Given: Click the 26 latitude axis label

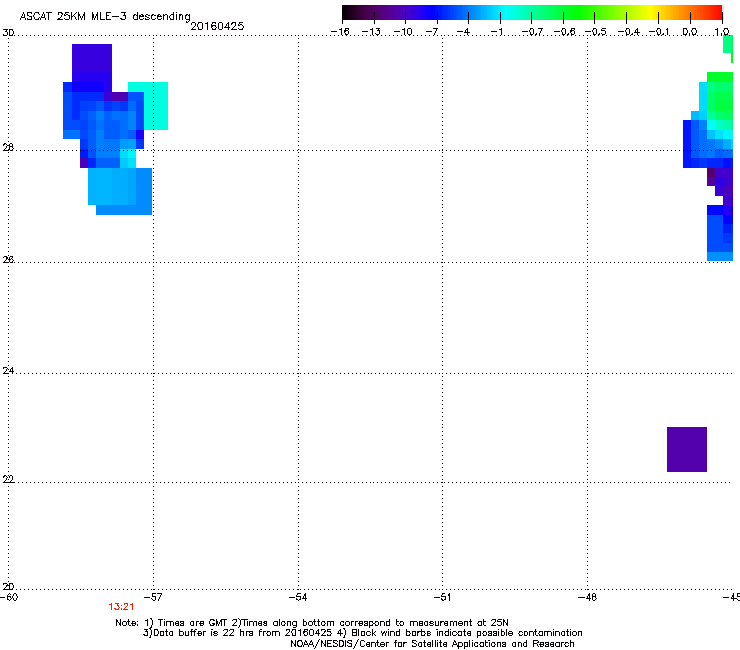Looking at the screenshot, I should 8,260.
